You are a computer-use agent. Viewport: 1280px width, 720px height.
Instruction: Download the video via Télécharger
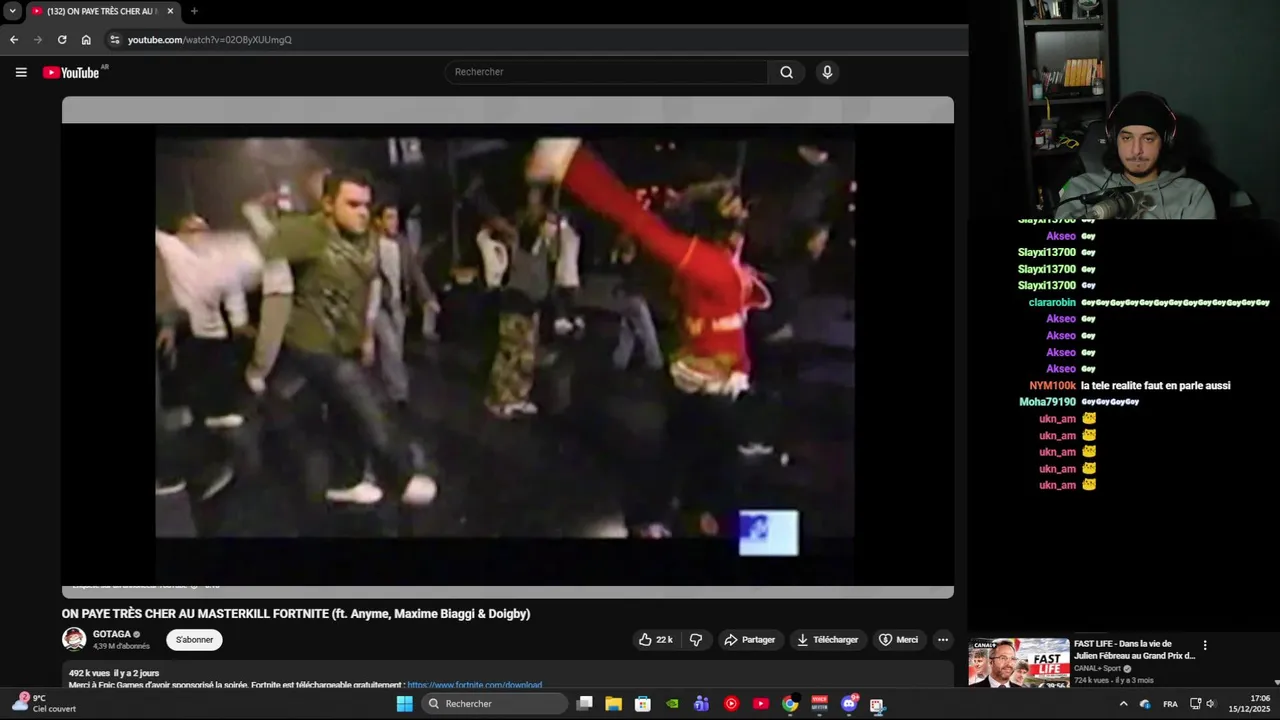(x=827, y=640)
